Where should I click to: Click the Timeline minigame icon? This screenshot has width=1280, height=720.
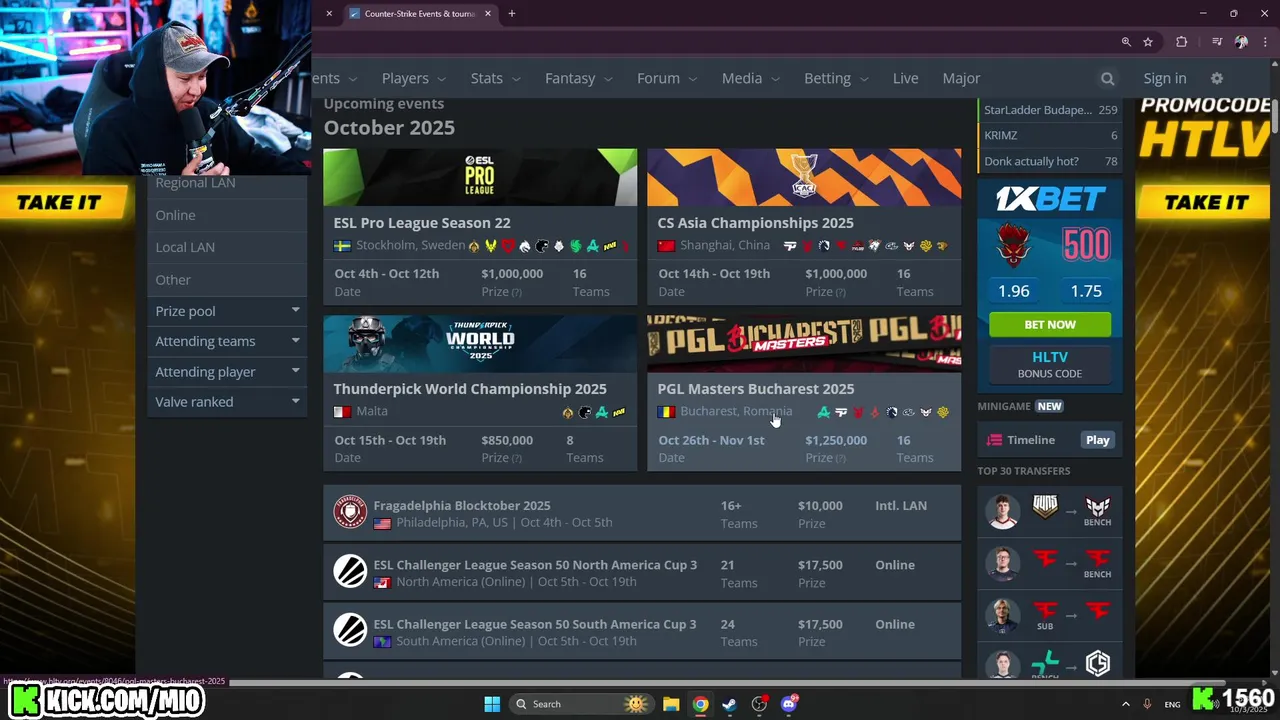pos(994,440)
